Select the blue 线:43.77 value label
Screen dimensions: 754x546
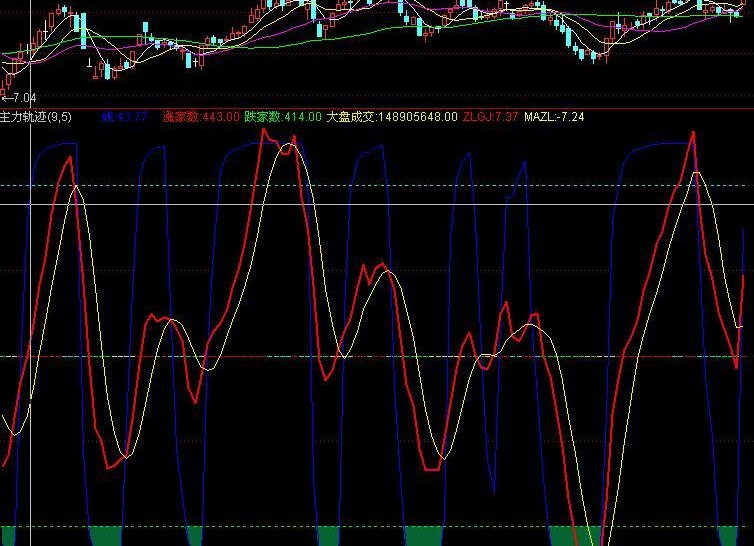124,117
